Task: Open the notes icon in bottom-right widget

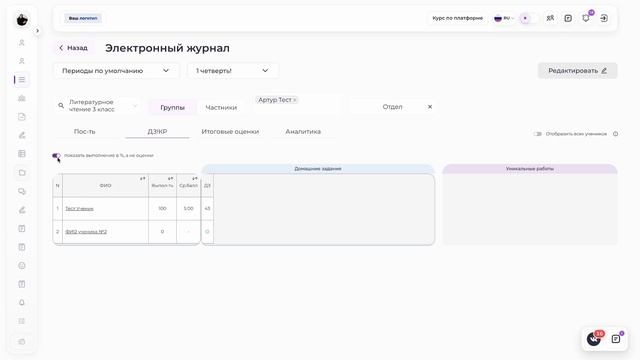Action: (616, 338)
